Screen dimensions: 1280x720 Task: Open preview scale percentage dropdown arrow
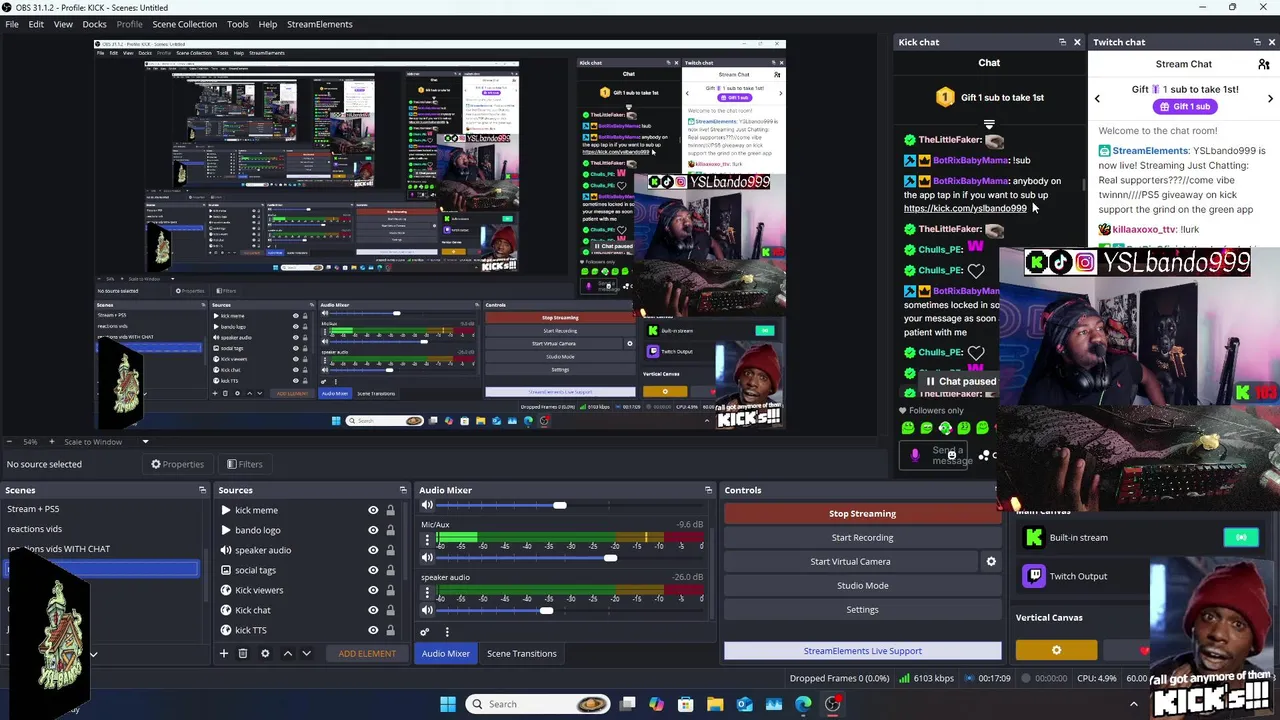(x=145, y=442)
